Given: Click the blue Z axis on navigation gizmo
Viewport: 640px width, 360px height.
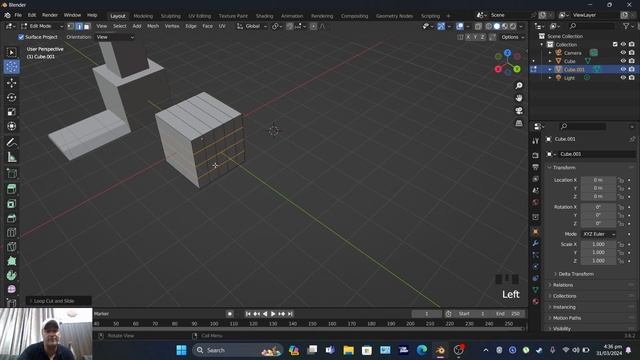Looking at the screenshot, I should [x=507, y=53].
